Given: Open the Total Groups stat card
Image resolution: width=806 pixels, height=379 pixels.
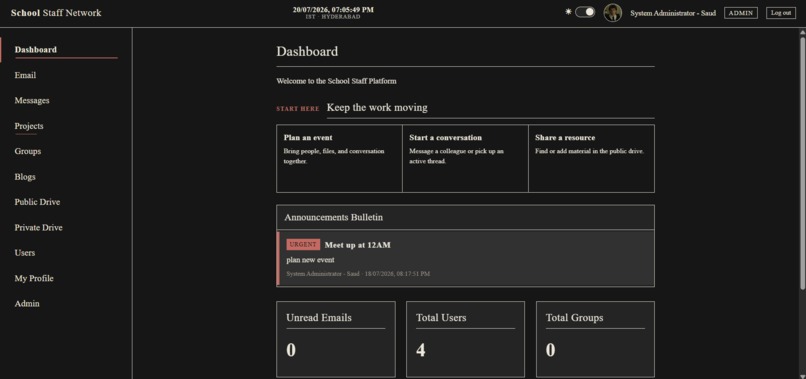Looking at the screenshot, I should [x=595, y=339].
